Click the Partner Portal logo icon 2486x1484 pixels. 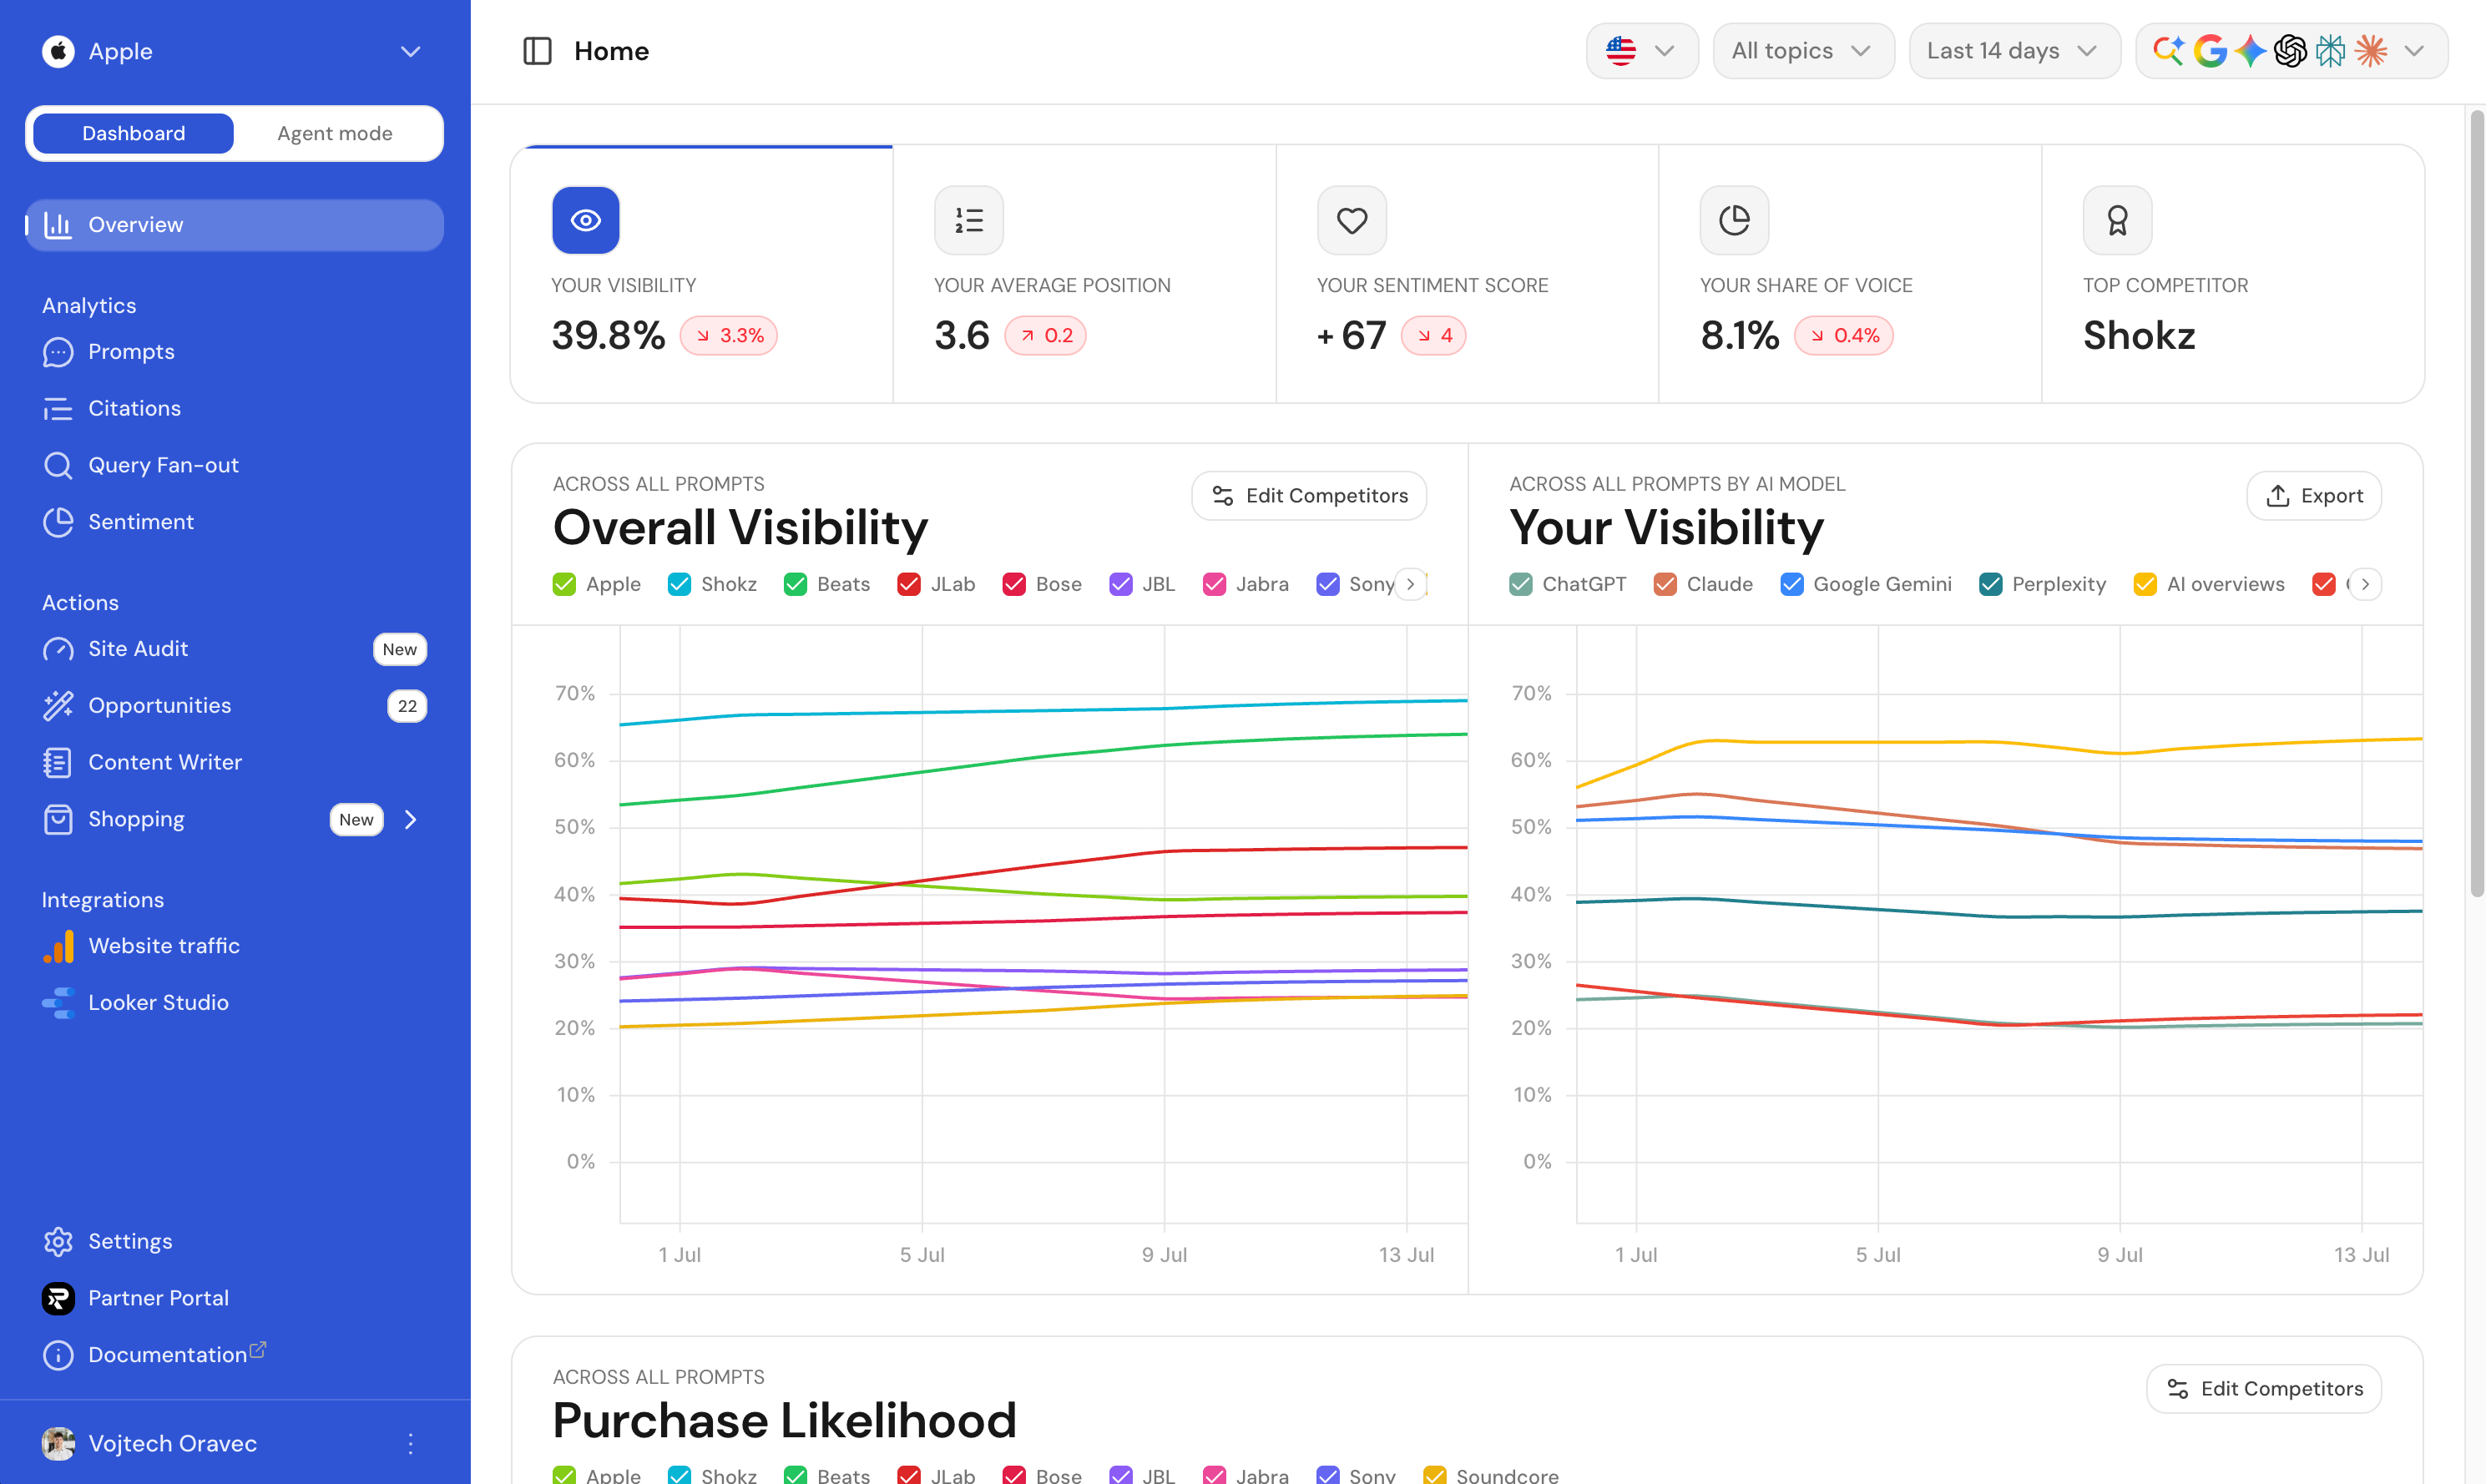[58, 1298]
